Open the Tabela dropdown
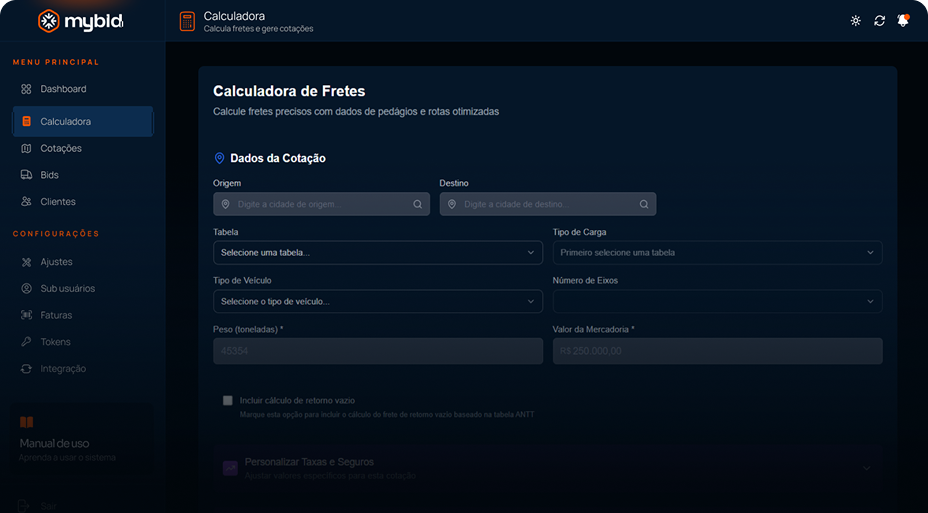The height and width of the screenshot is (513, 928). coord(377,253)
